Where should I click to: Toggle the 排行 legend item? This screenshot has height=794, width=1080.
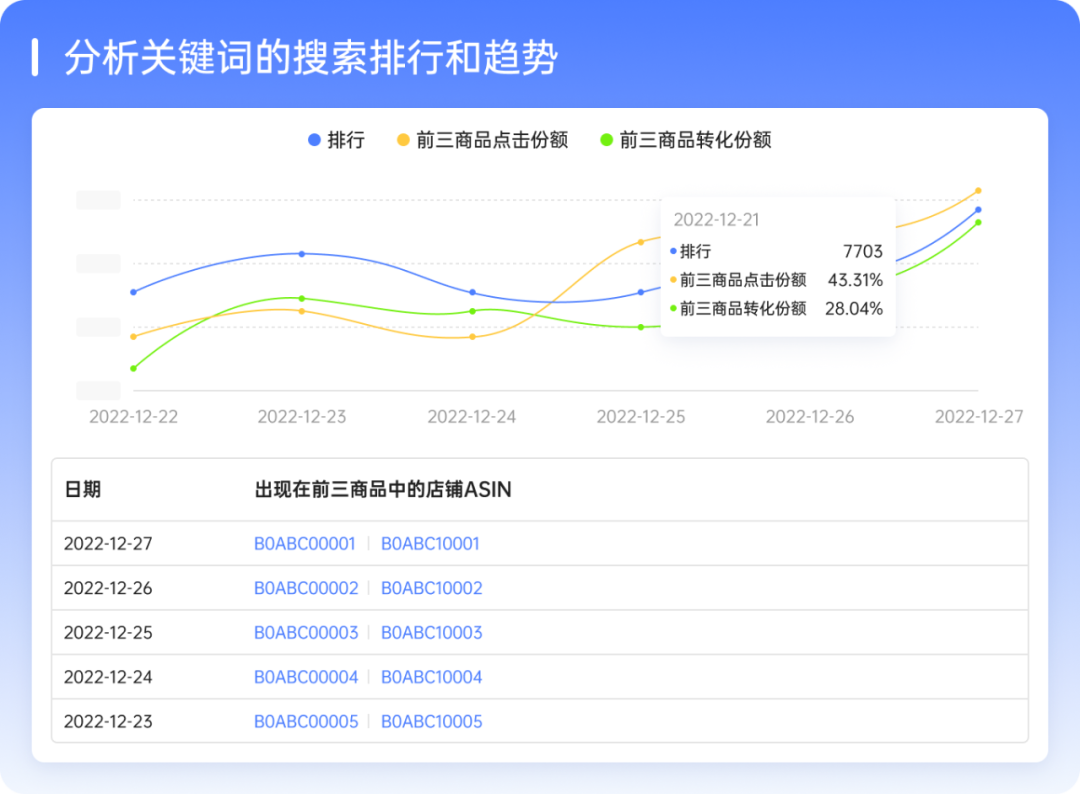(336, 140)
